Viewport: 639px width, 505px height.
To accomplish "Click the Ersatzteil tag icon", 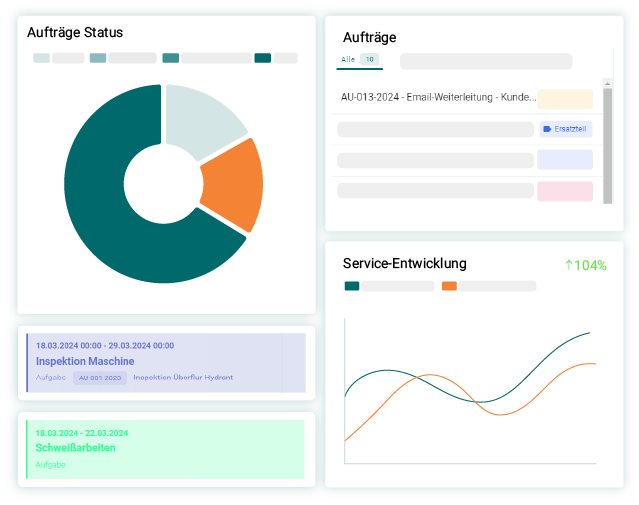I will (547, 129).
